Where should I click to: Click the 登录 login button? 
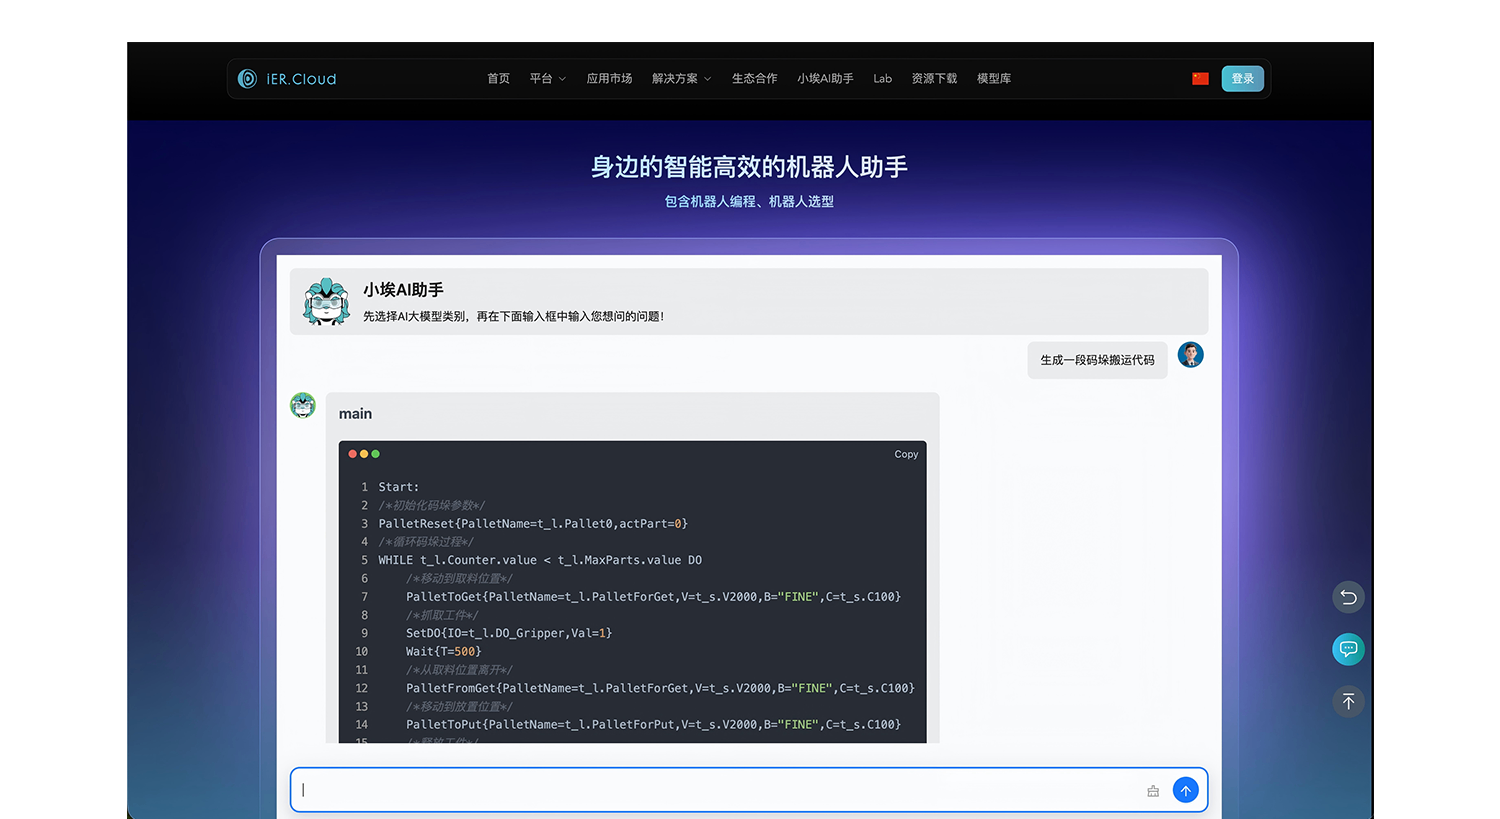[1243, 79]
